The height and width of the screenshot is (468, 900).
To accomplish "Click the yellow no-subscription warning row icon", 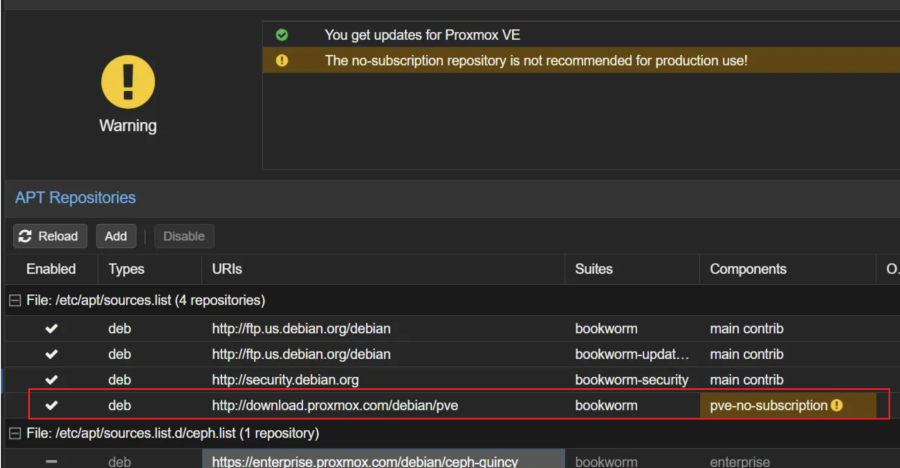I will pos(282,61).
